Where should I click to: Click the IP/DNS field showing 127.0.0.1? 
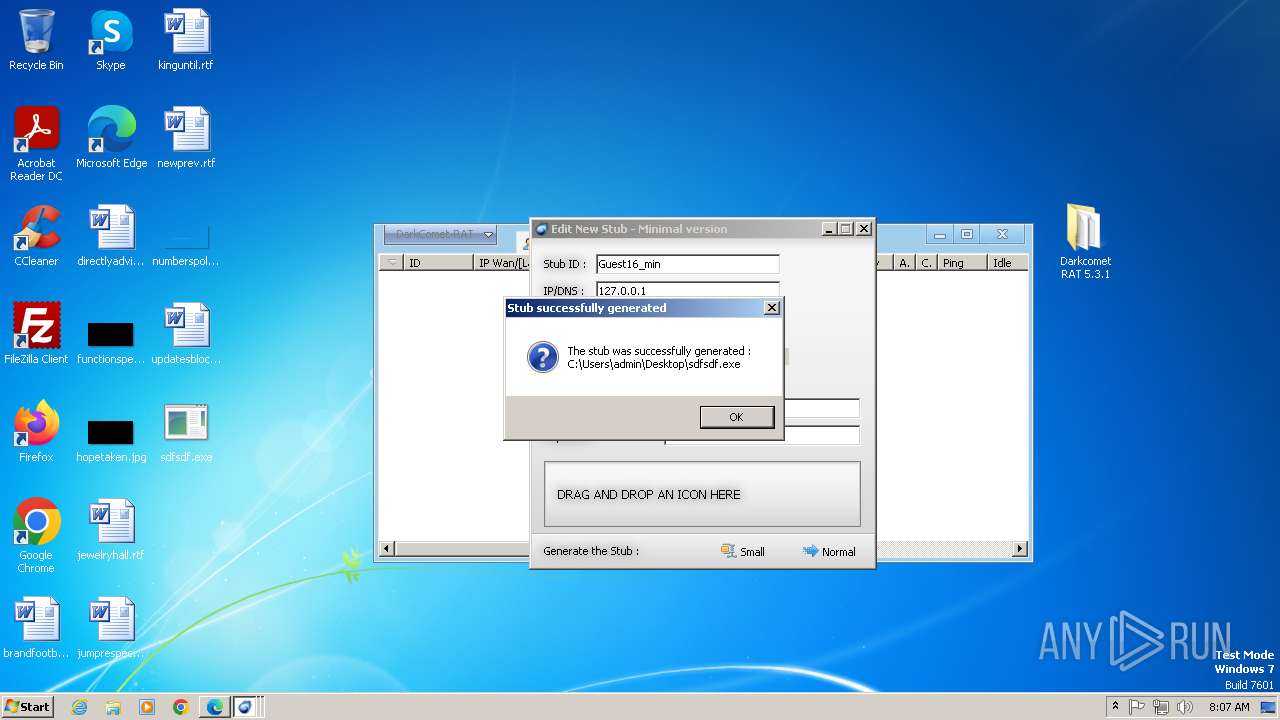tap(687, 290)
